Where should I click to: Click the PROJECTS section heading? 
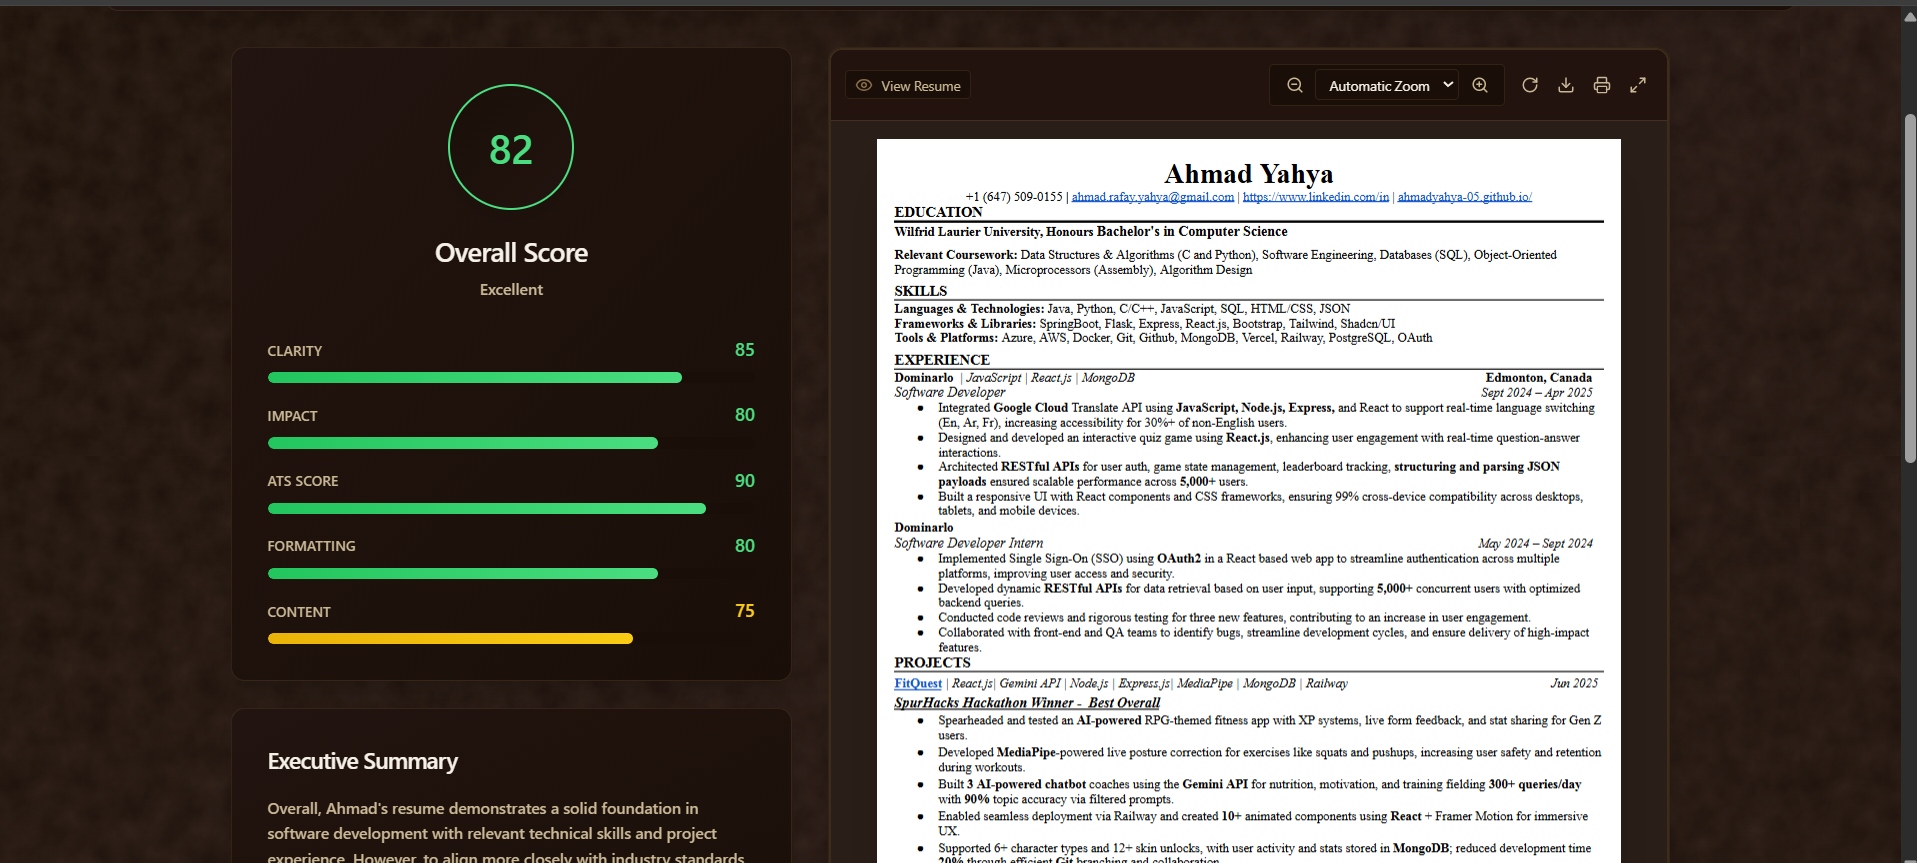(932, 663)
